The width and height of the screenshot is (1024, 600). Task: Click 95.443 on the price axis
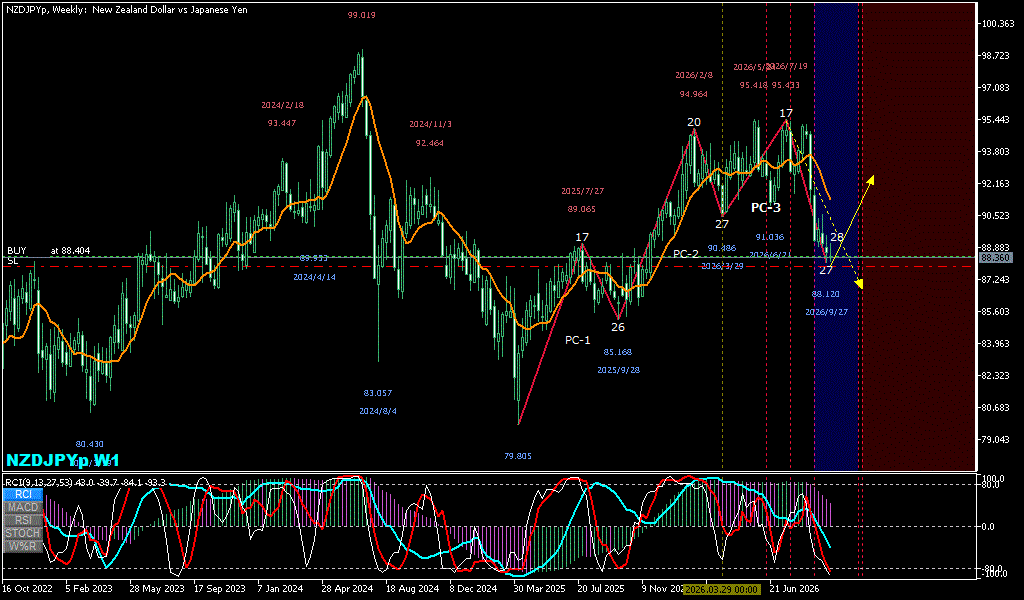tap(996, 119)
